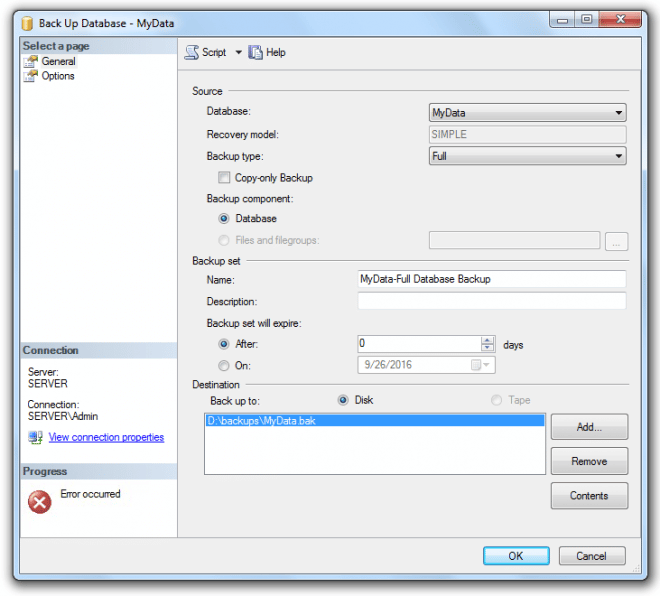This screenshot has width=660, height=596.
Task: Toggle the Copy-only Backup checkbox
Action: 224,177
